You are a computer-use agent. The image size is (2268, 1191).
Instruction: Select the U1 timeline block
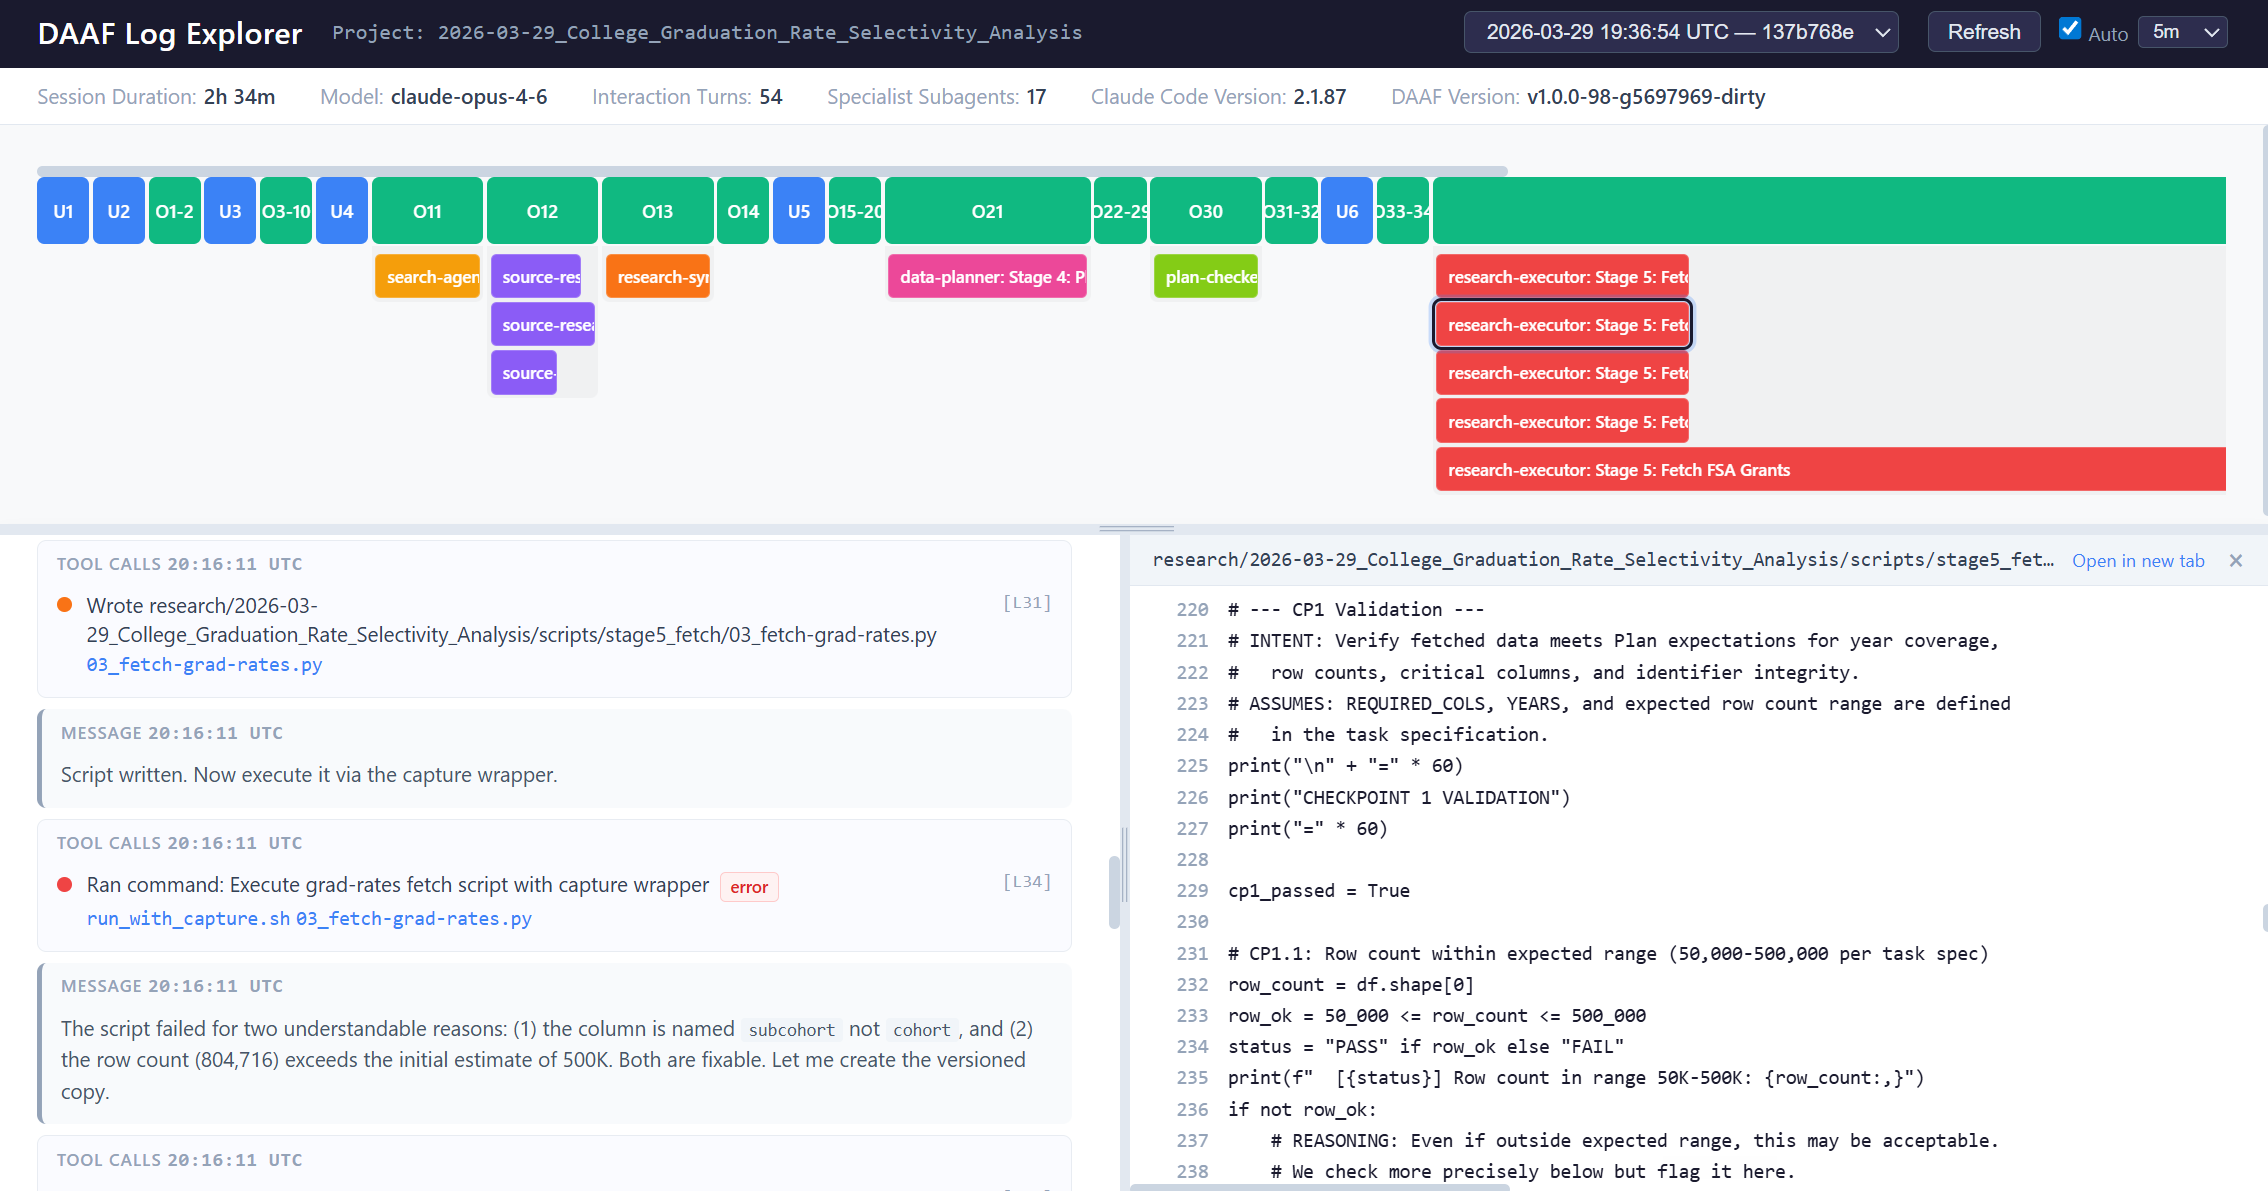(63, 211)
